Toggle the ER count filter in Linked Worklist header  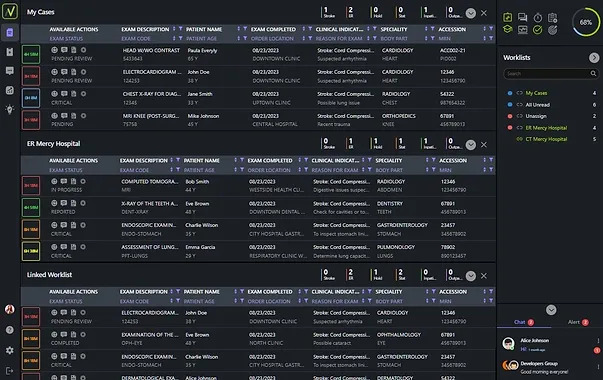(350, 275)
